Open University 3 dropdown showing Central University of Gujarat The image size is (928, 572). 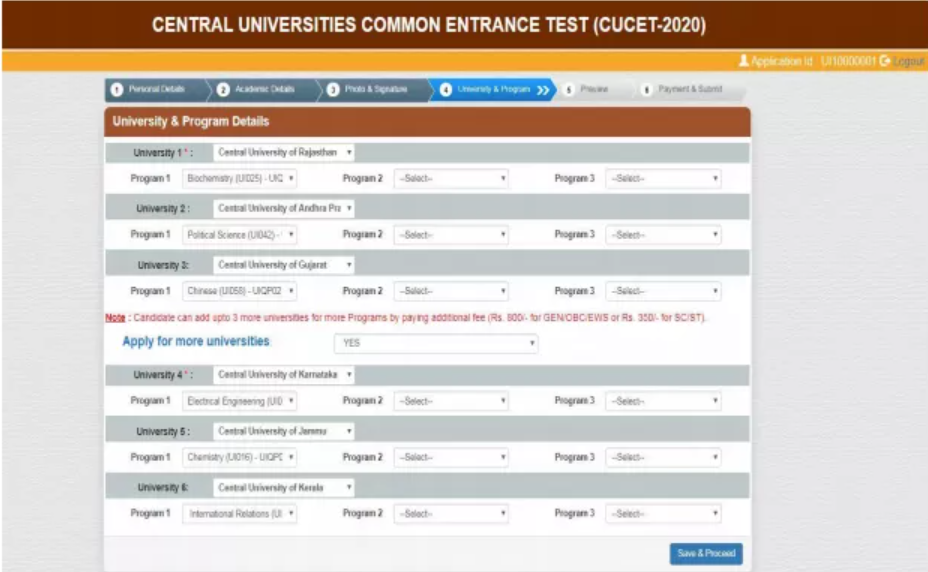pos(283,265)
